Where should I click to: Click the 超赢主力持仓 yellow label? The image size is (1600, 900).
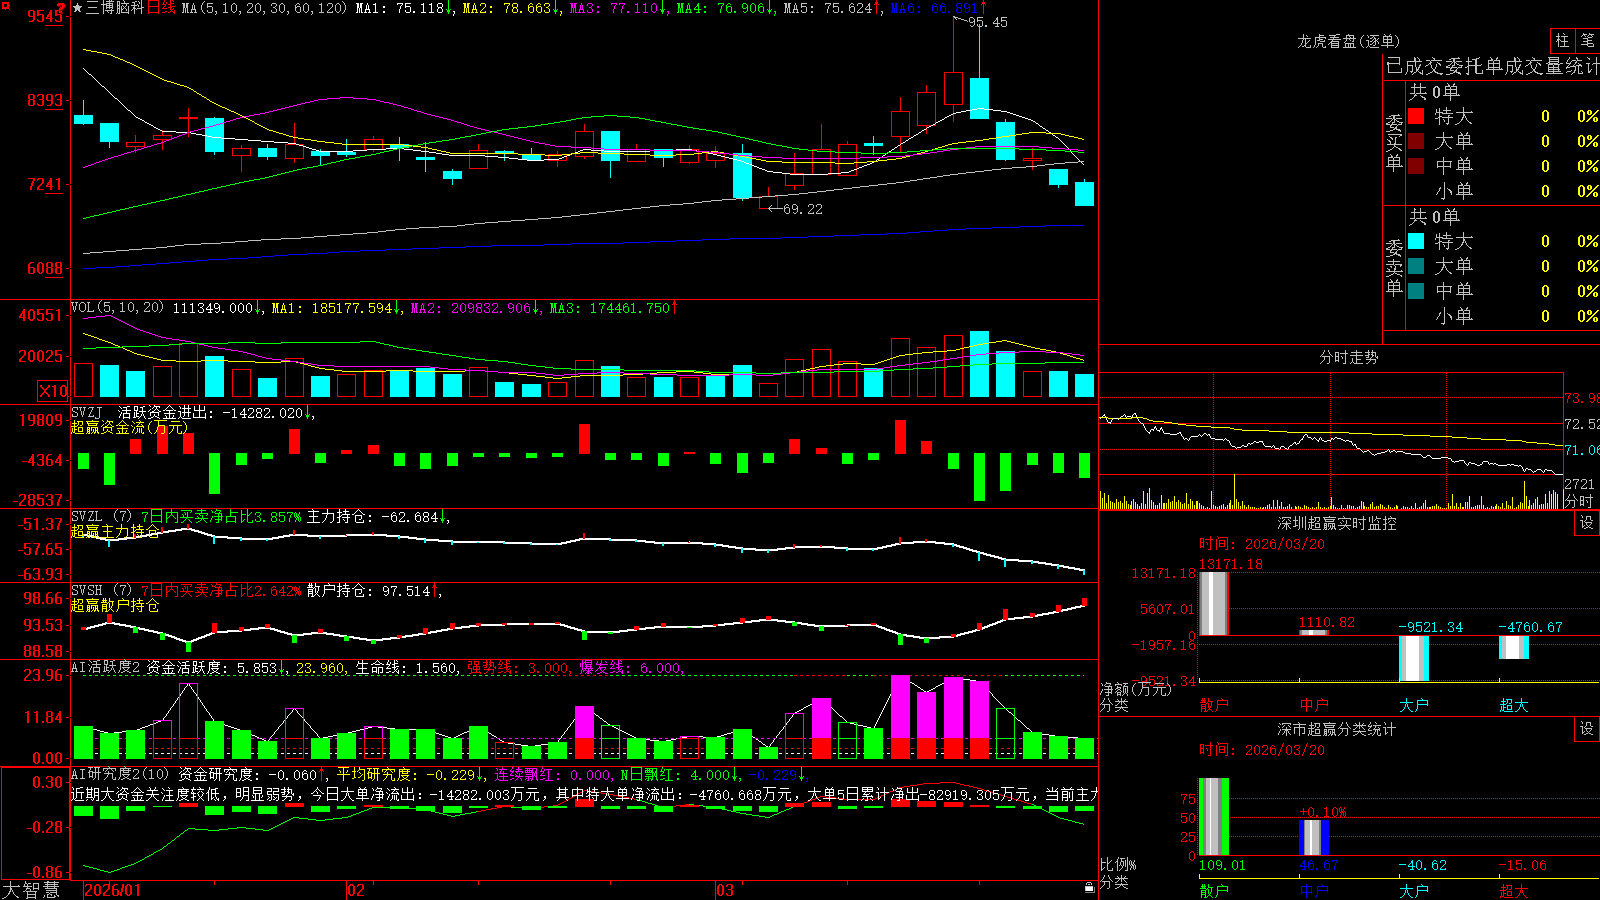[115, 531]
